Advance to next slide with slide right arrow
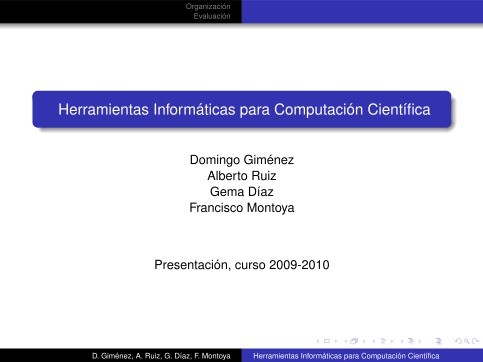 click(x=336, y=341)
